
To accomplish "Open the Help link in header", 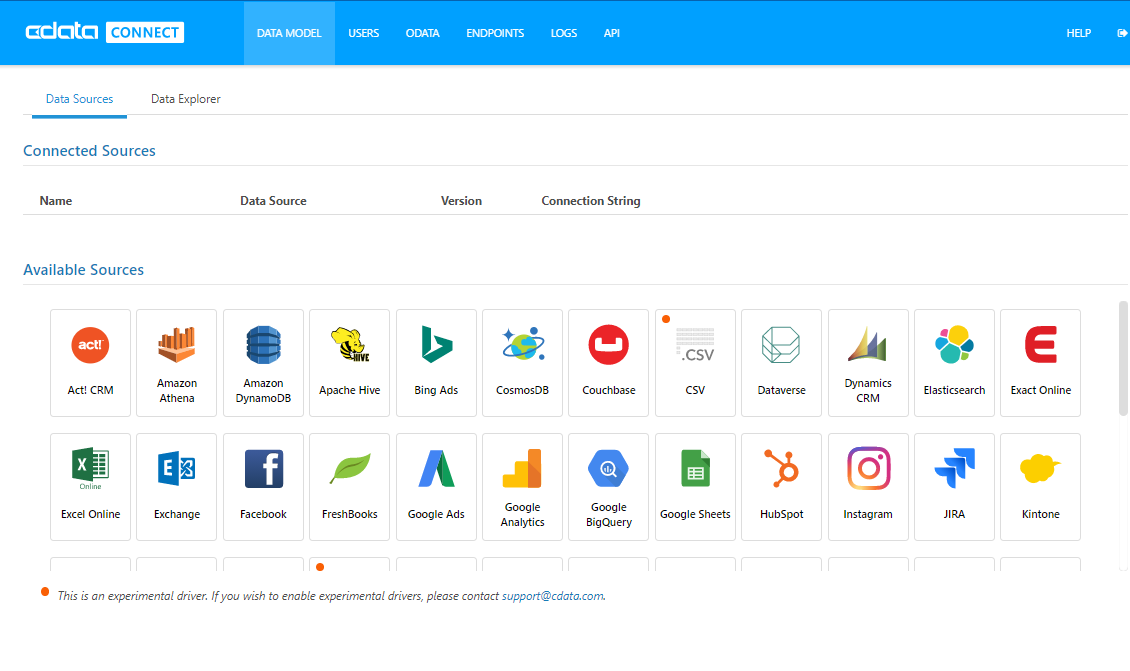I will [x=1078, y=33].
